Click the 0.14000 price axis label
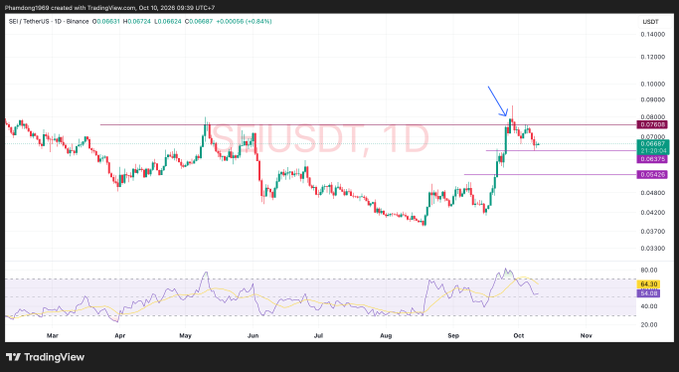679x372 pixels. click(653, 34)
